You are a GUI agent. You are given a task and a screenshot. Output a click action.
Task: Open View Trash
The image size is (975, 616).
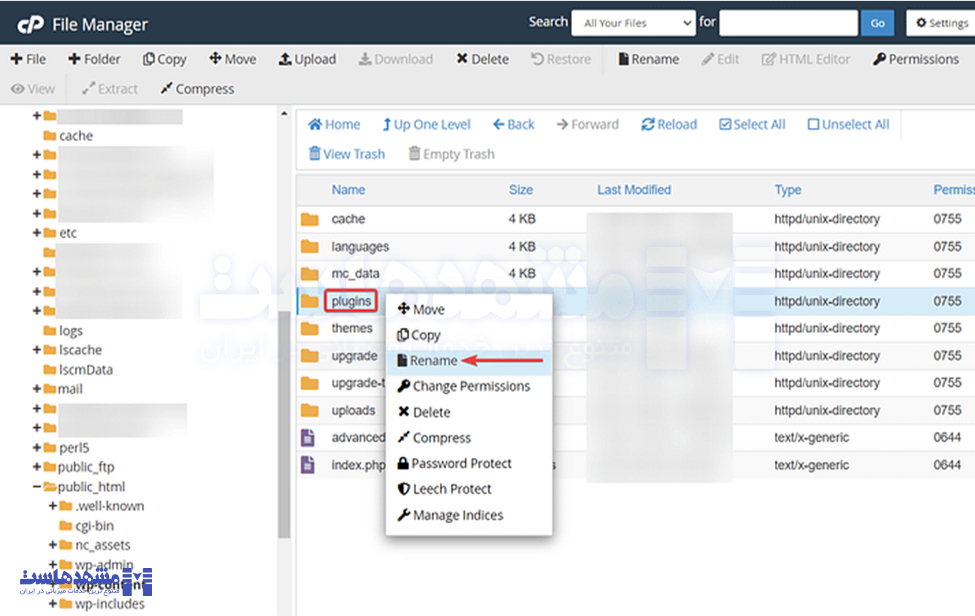click(x=315, y=154)
